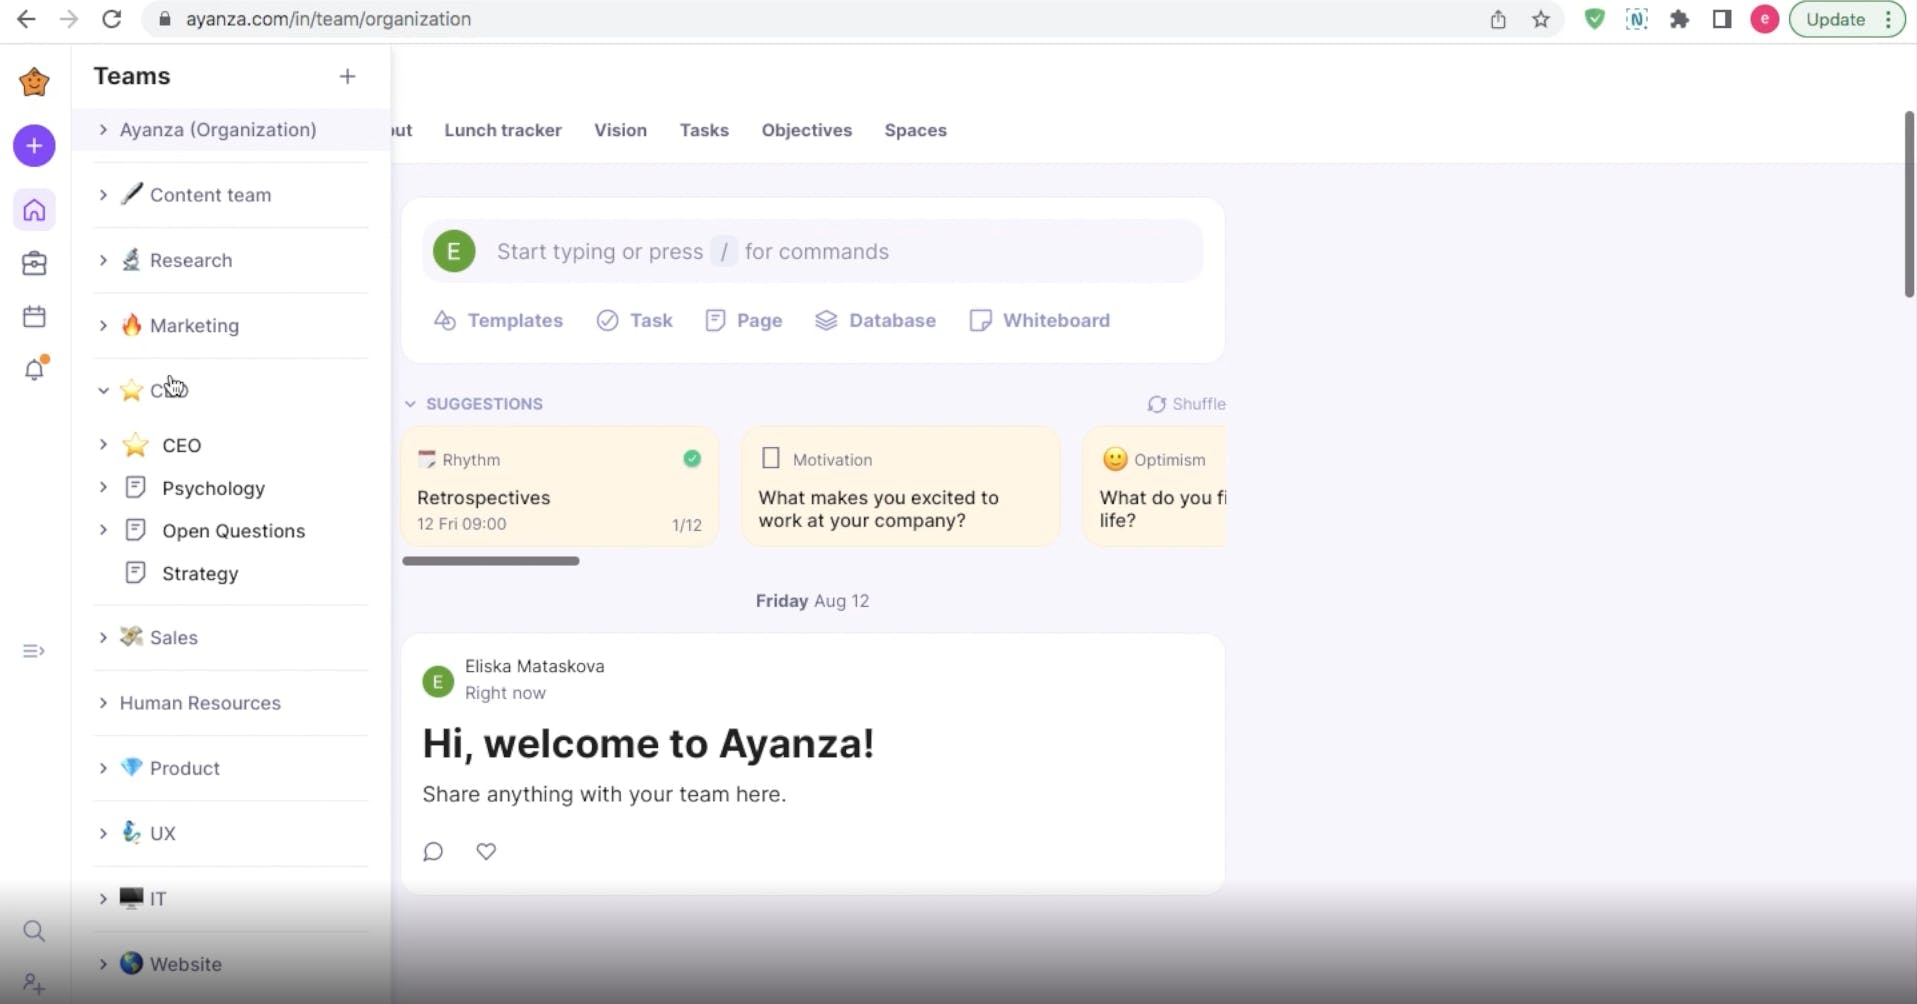The image size is (1917, 1004).
Task: Click the Whiteboard button
Action: (1040, 320)
